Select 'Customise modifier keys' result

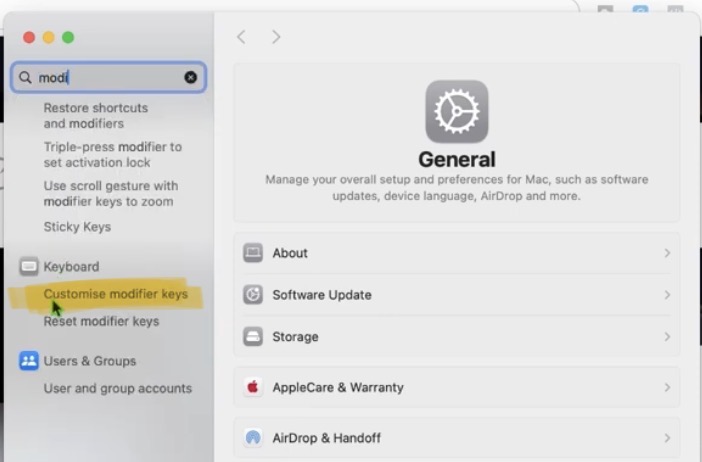coord(116,294)
